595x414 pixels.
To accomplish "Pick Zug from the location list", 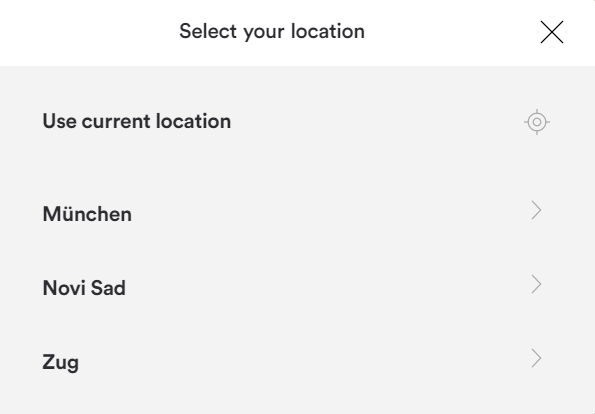I will (x=298, y=361).
